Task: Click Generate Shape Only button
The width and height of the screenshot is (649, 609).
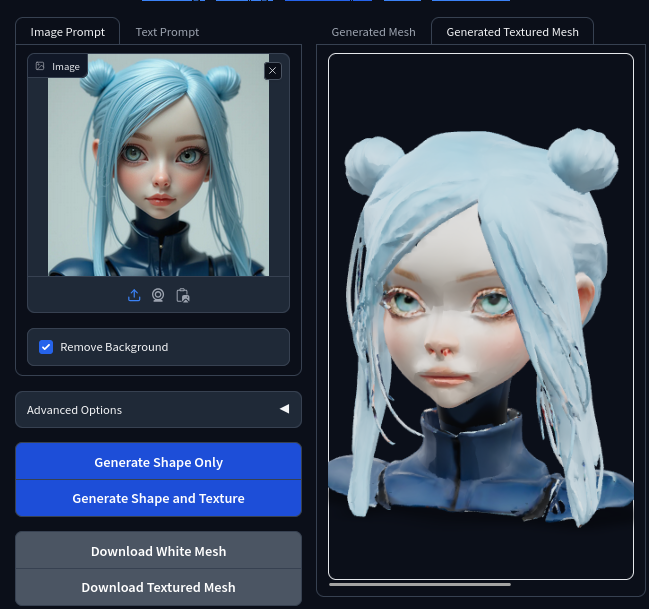Action: tap(158, 462)
